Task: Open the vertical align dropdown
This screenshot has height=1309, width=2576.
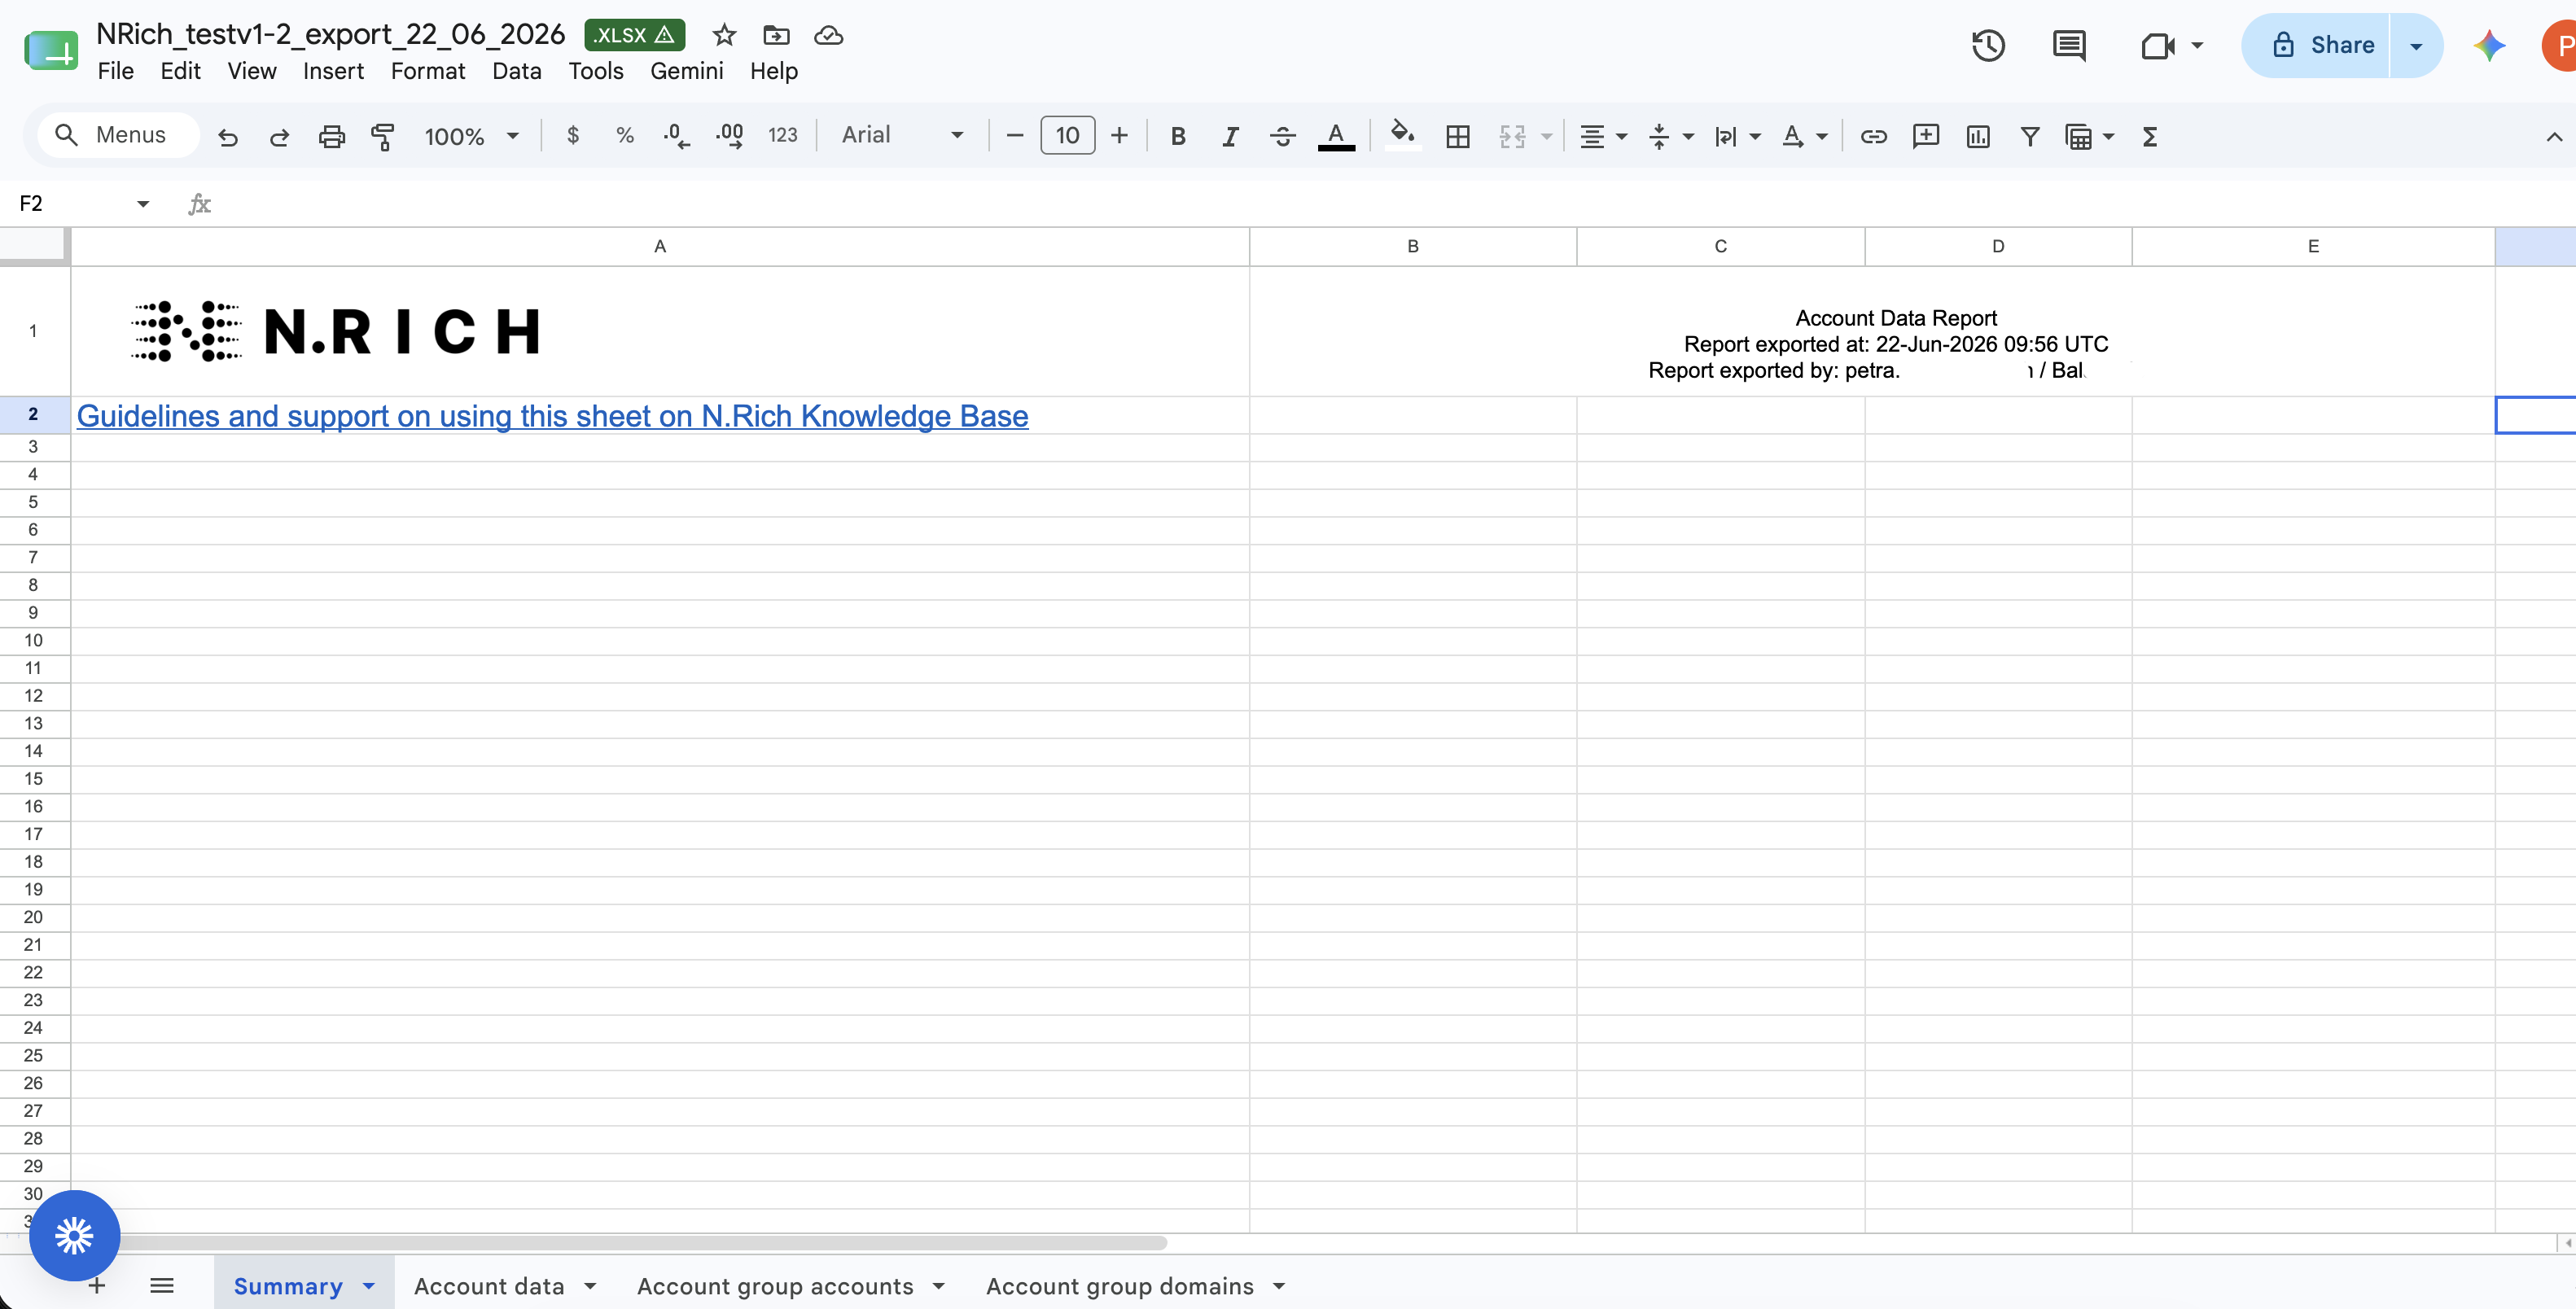Action: click(x=1670, y=136)
